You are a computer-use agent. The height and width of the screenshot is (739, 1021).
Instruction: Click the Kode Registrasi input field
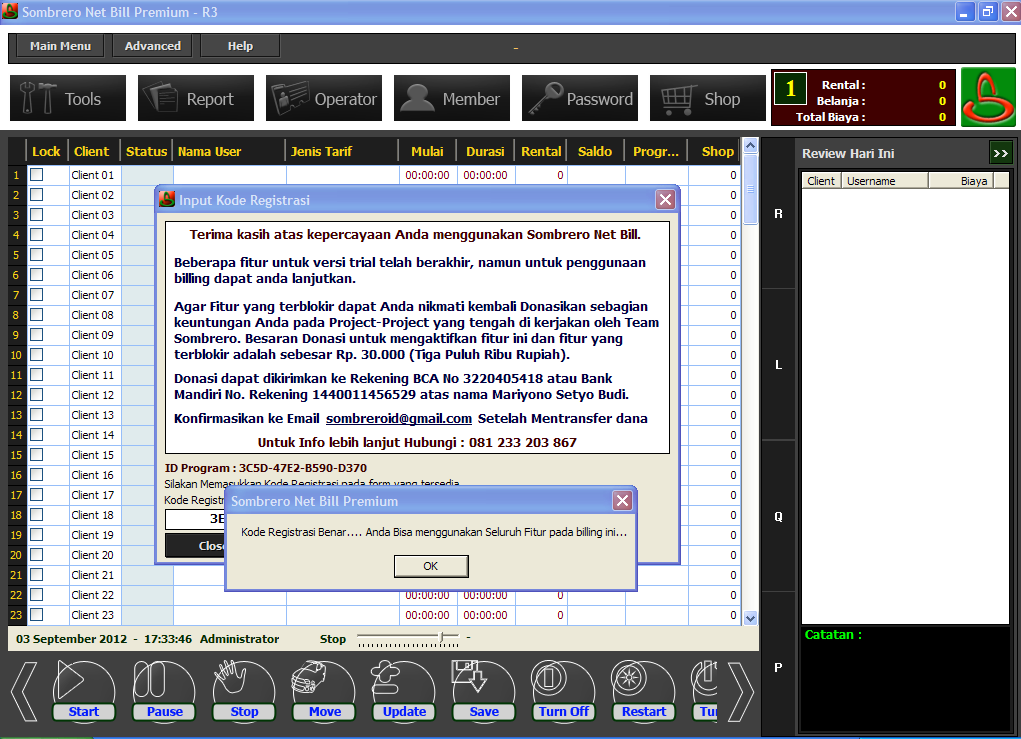tap(195, 519)
